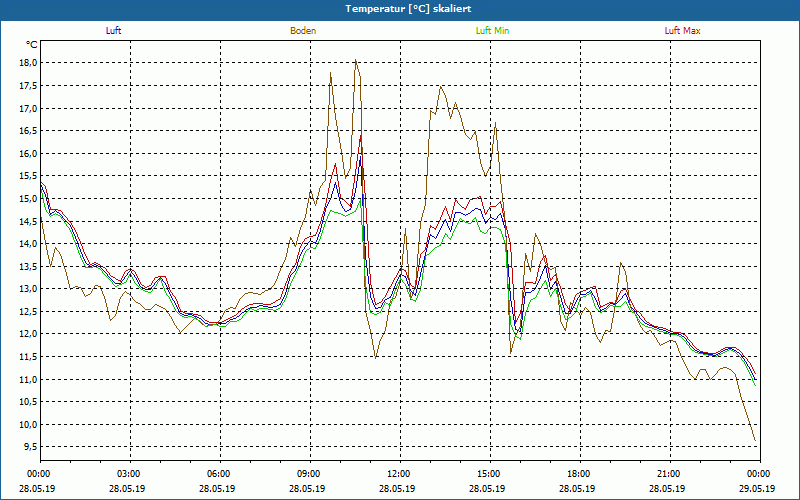Select the Boden legend label

click(303, 31)
